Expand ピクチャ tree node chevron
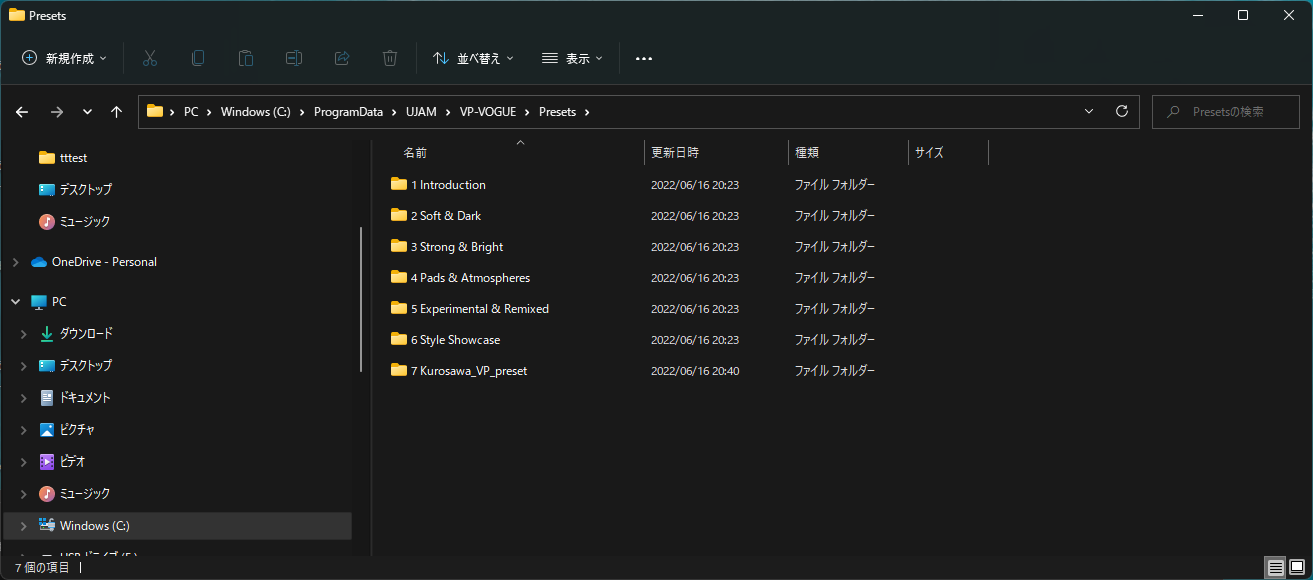This screenshot has height=580, width=1313. click(24, 430)
